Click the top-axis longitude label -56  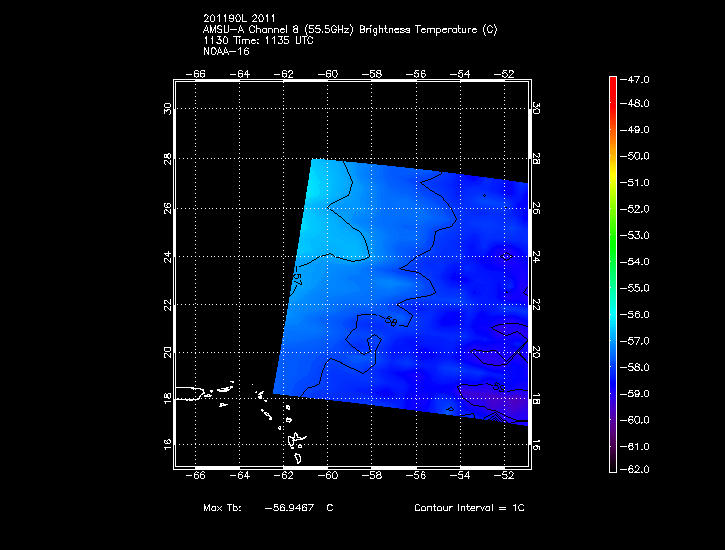click(416, 74)
